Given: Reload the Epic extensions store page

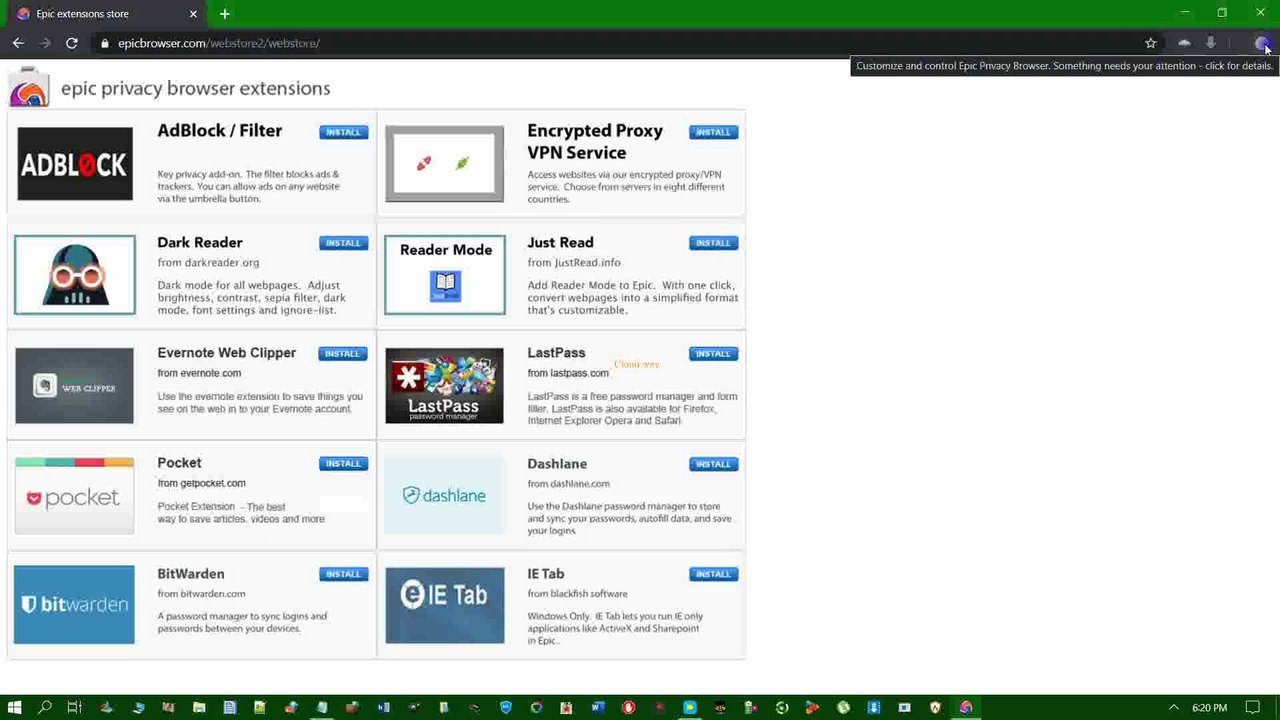Looking at the screenshot, I should 72,43.
